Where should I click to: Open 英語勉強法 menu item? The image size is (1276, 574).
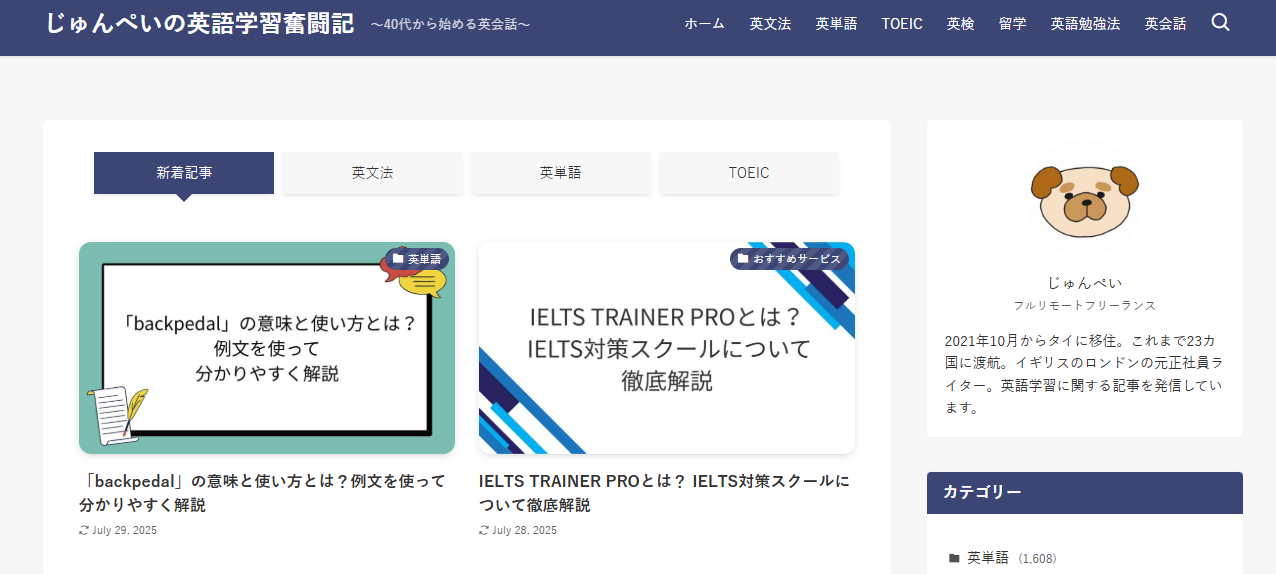(x=1085, y=24)
